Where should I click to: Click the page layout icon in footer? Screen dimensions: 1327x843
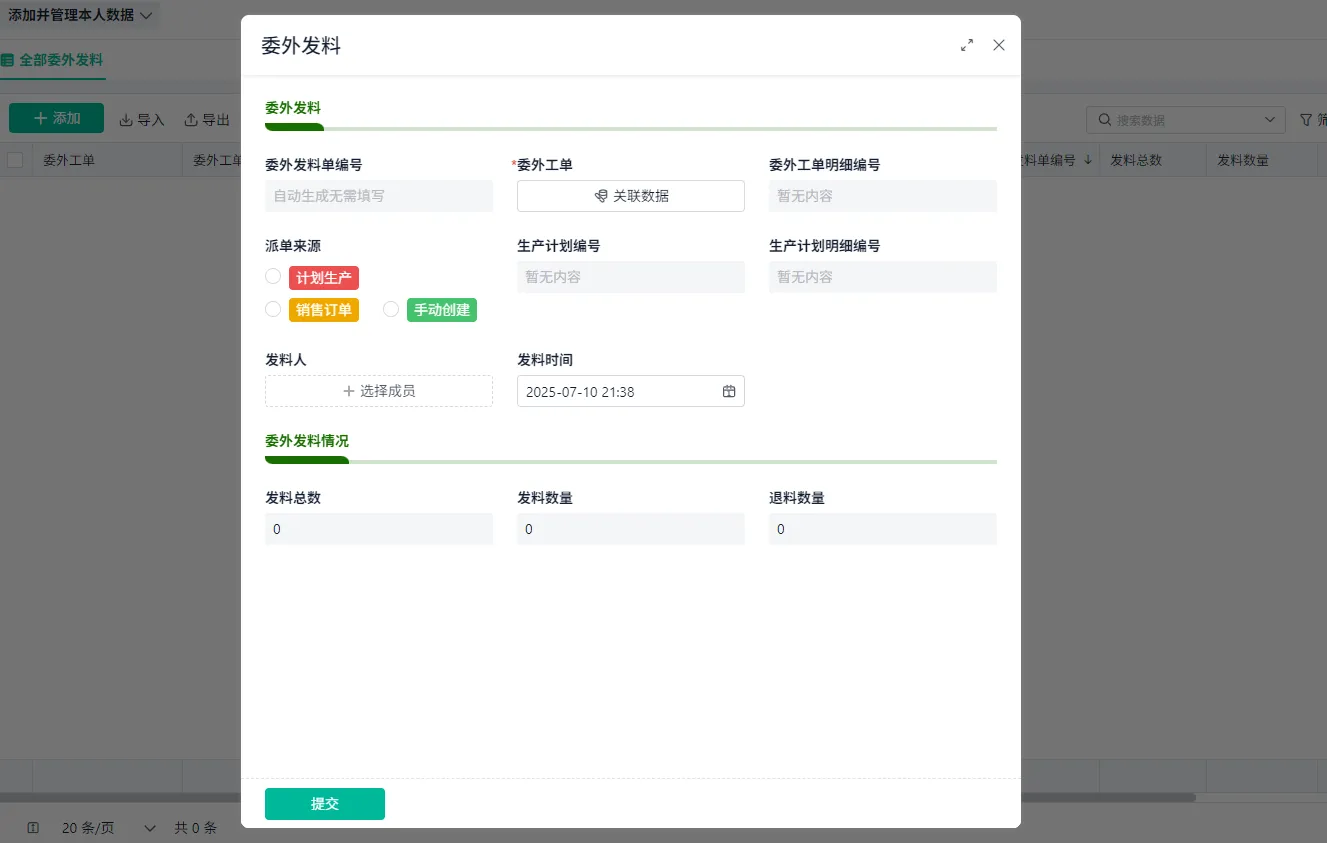point(33,828)
